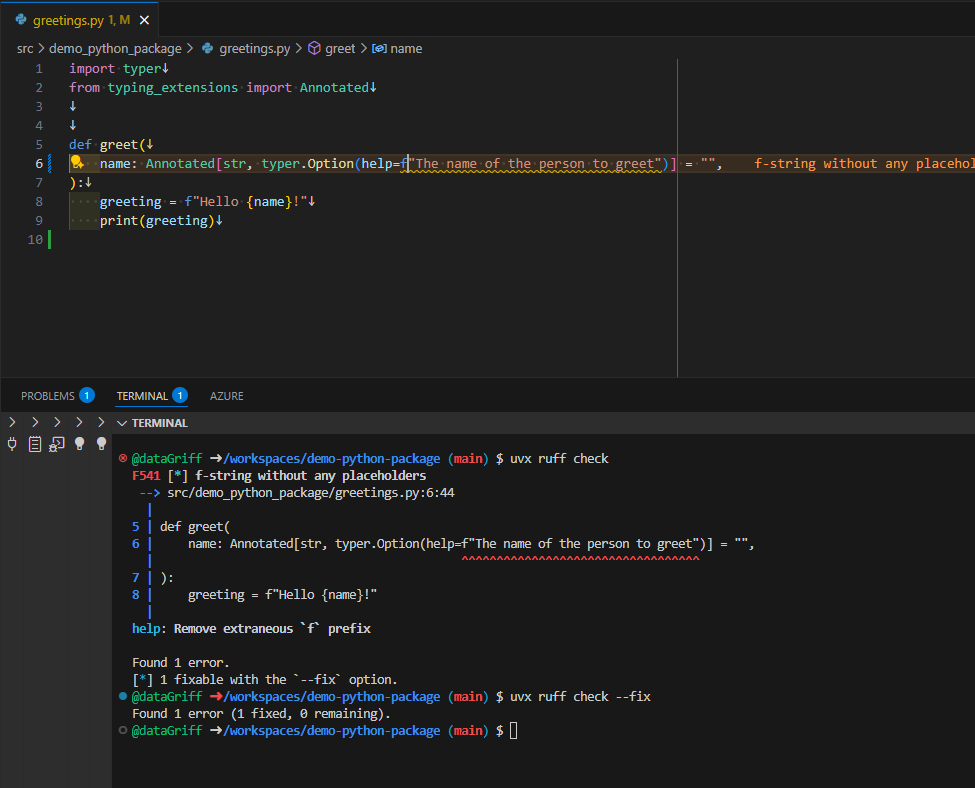Screen dimensions: 975x788
Task: Click 'greeting' inside the print call on line 9
Action: tap(177, 221)
